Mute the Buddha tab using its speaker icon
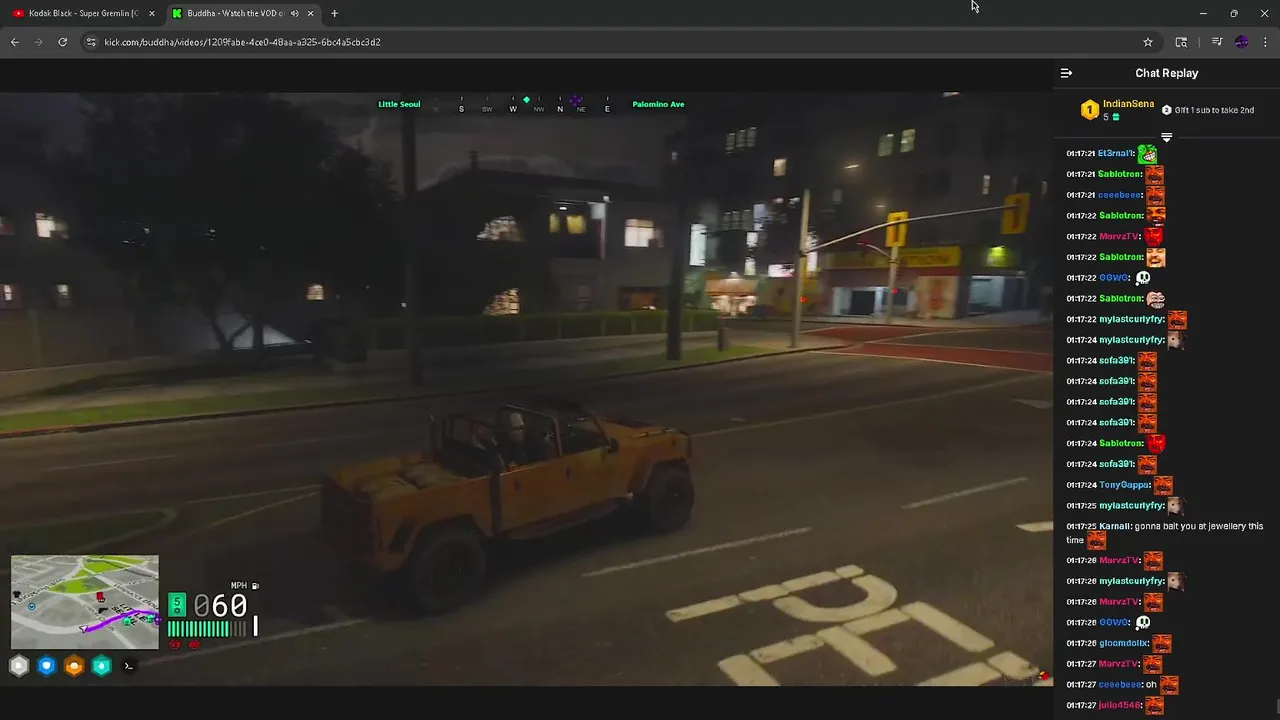Viewport: 1280px width, 720px height. pos(295,13)
